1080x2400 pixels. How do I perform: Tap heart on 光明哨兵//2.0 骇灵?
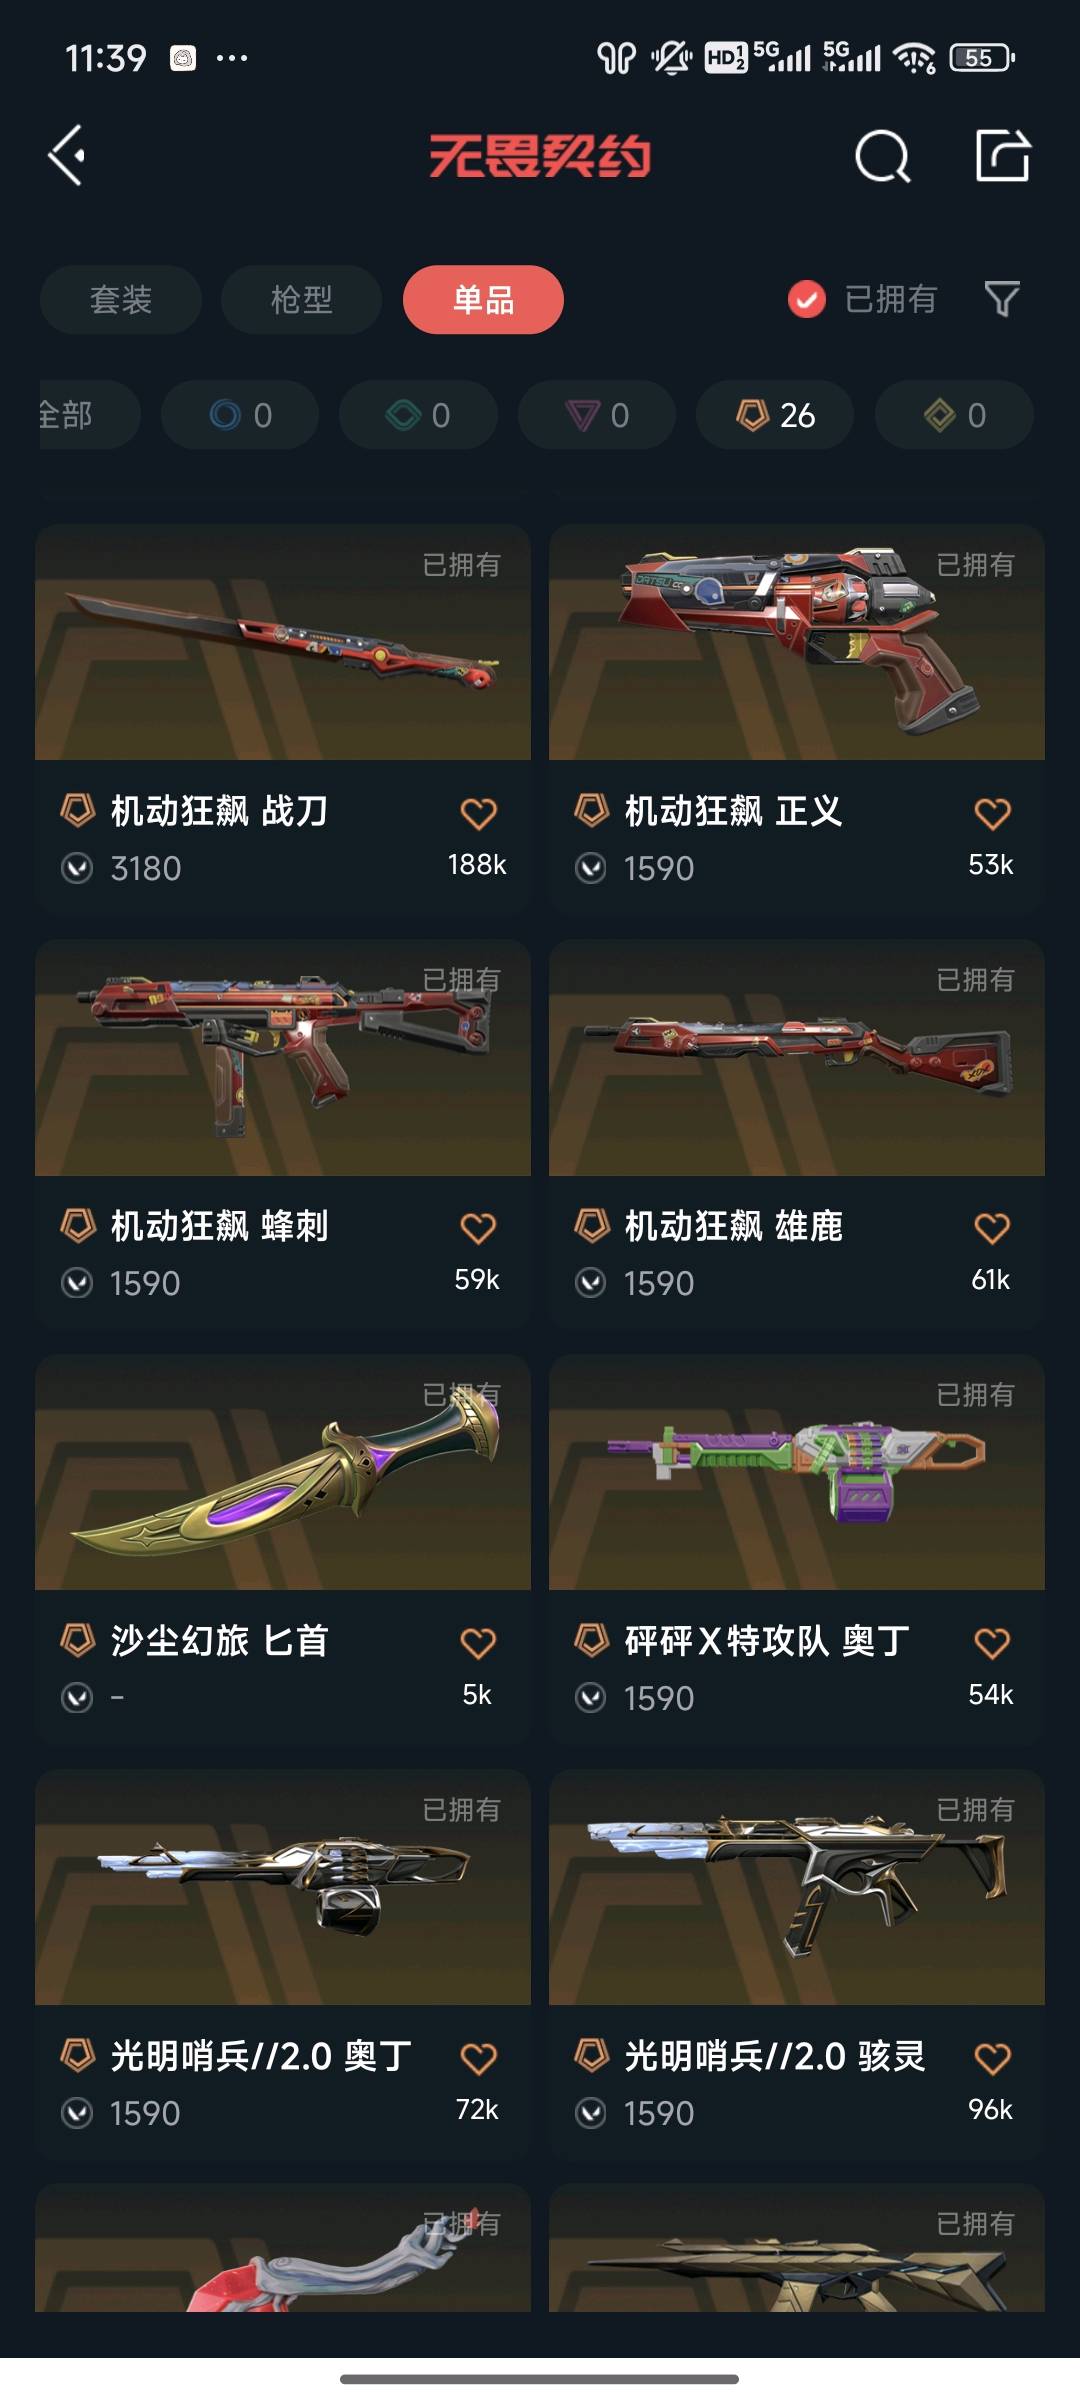pos(992,2058)
